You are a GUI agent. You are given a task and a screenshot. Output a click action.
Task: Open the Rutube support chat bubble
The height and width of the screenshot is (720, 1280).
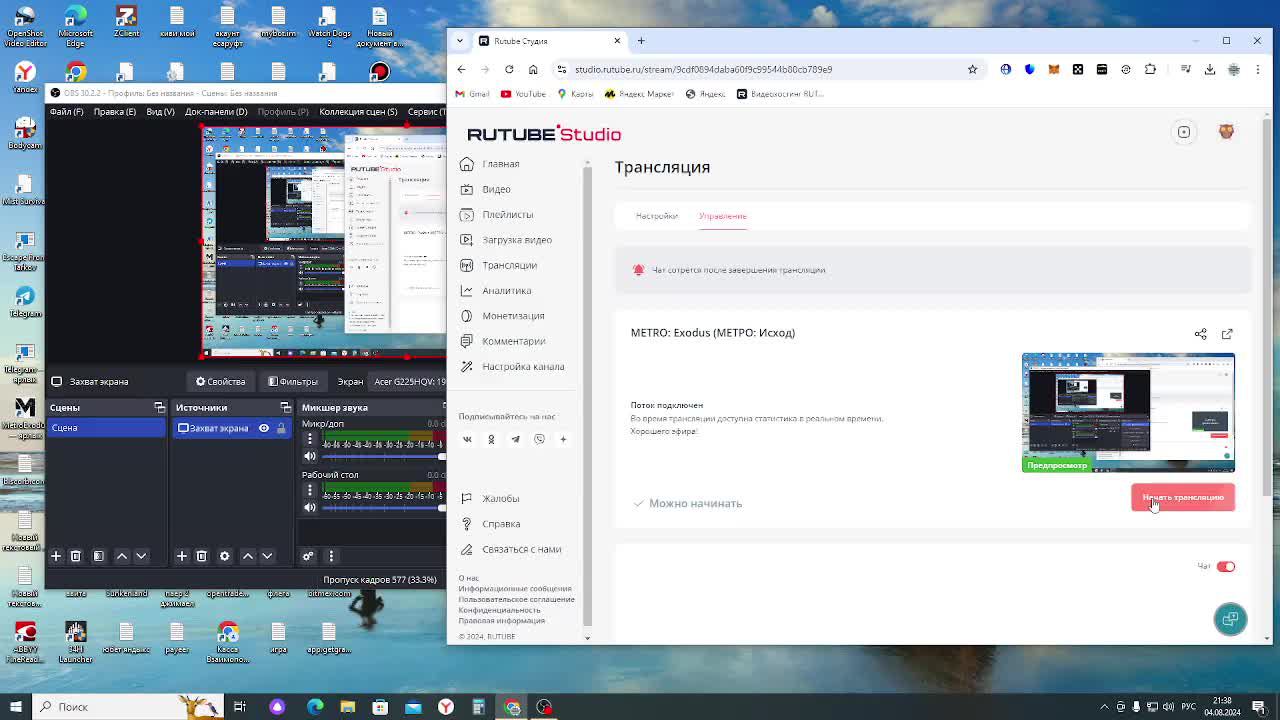tap(1230, 619)
